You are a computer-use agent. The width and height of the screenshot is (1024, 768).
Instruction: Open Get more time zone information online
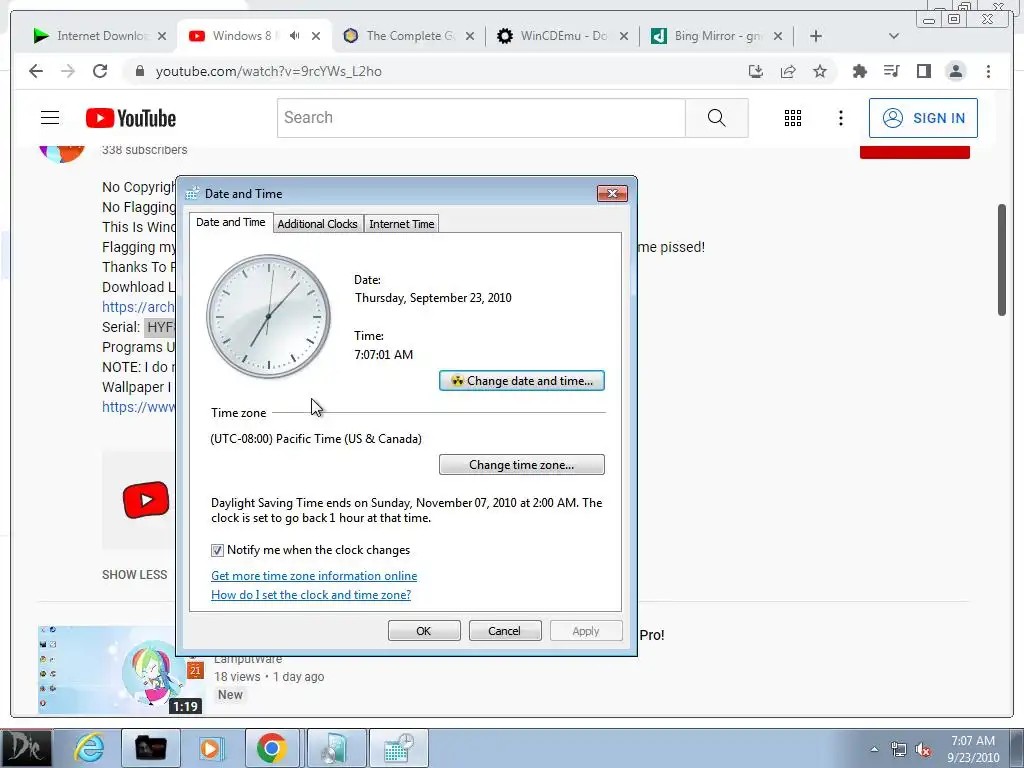(x=314, y=576)
